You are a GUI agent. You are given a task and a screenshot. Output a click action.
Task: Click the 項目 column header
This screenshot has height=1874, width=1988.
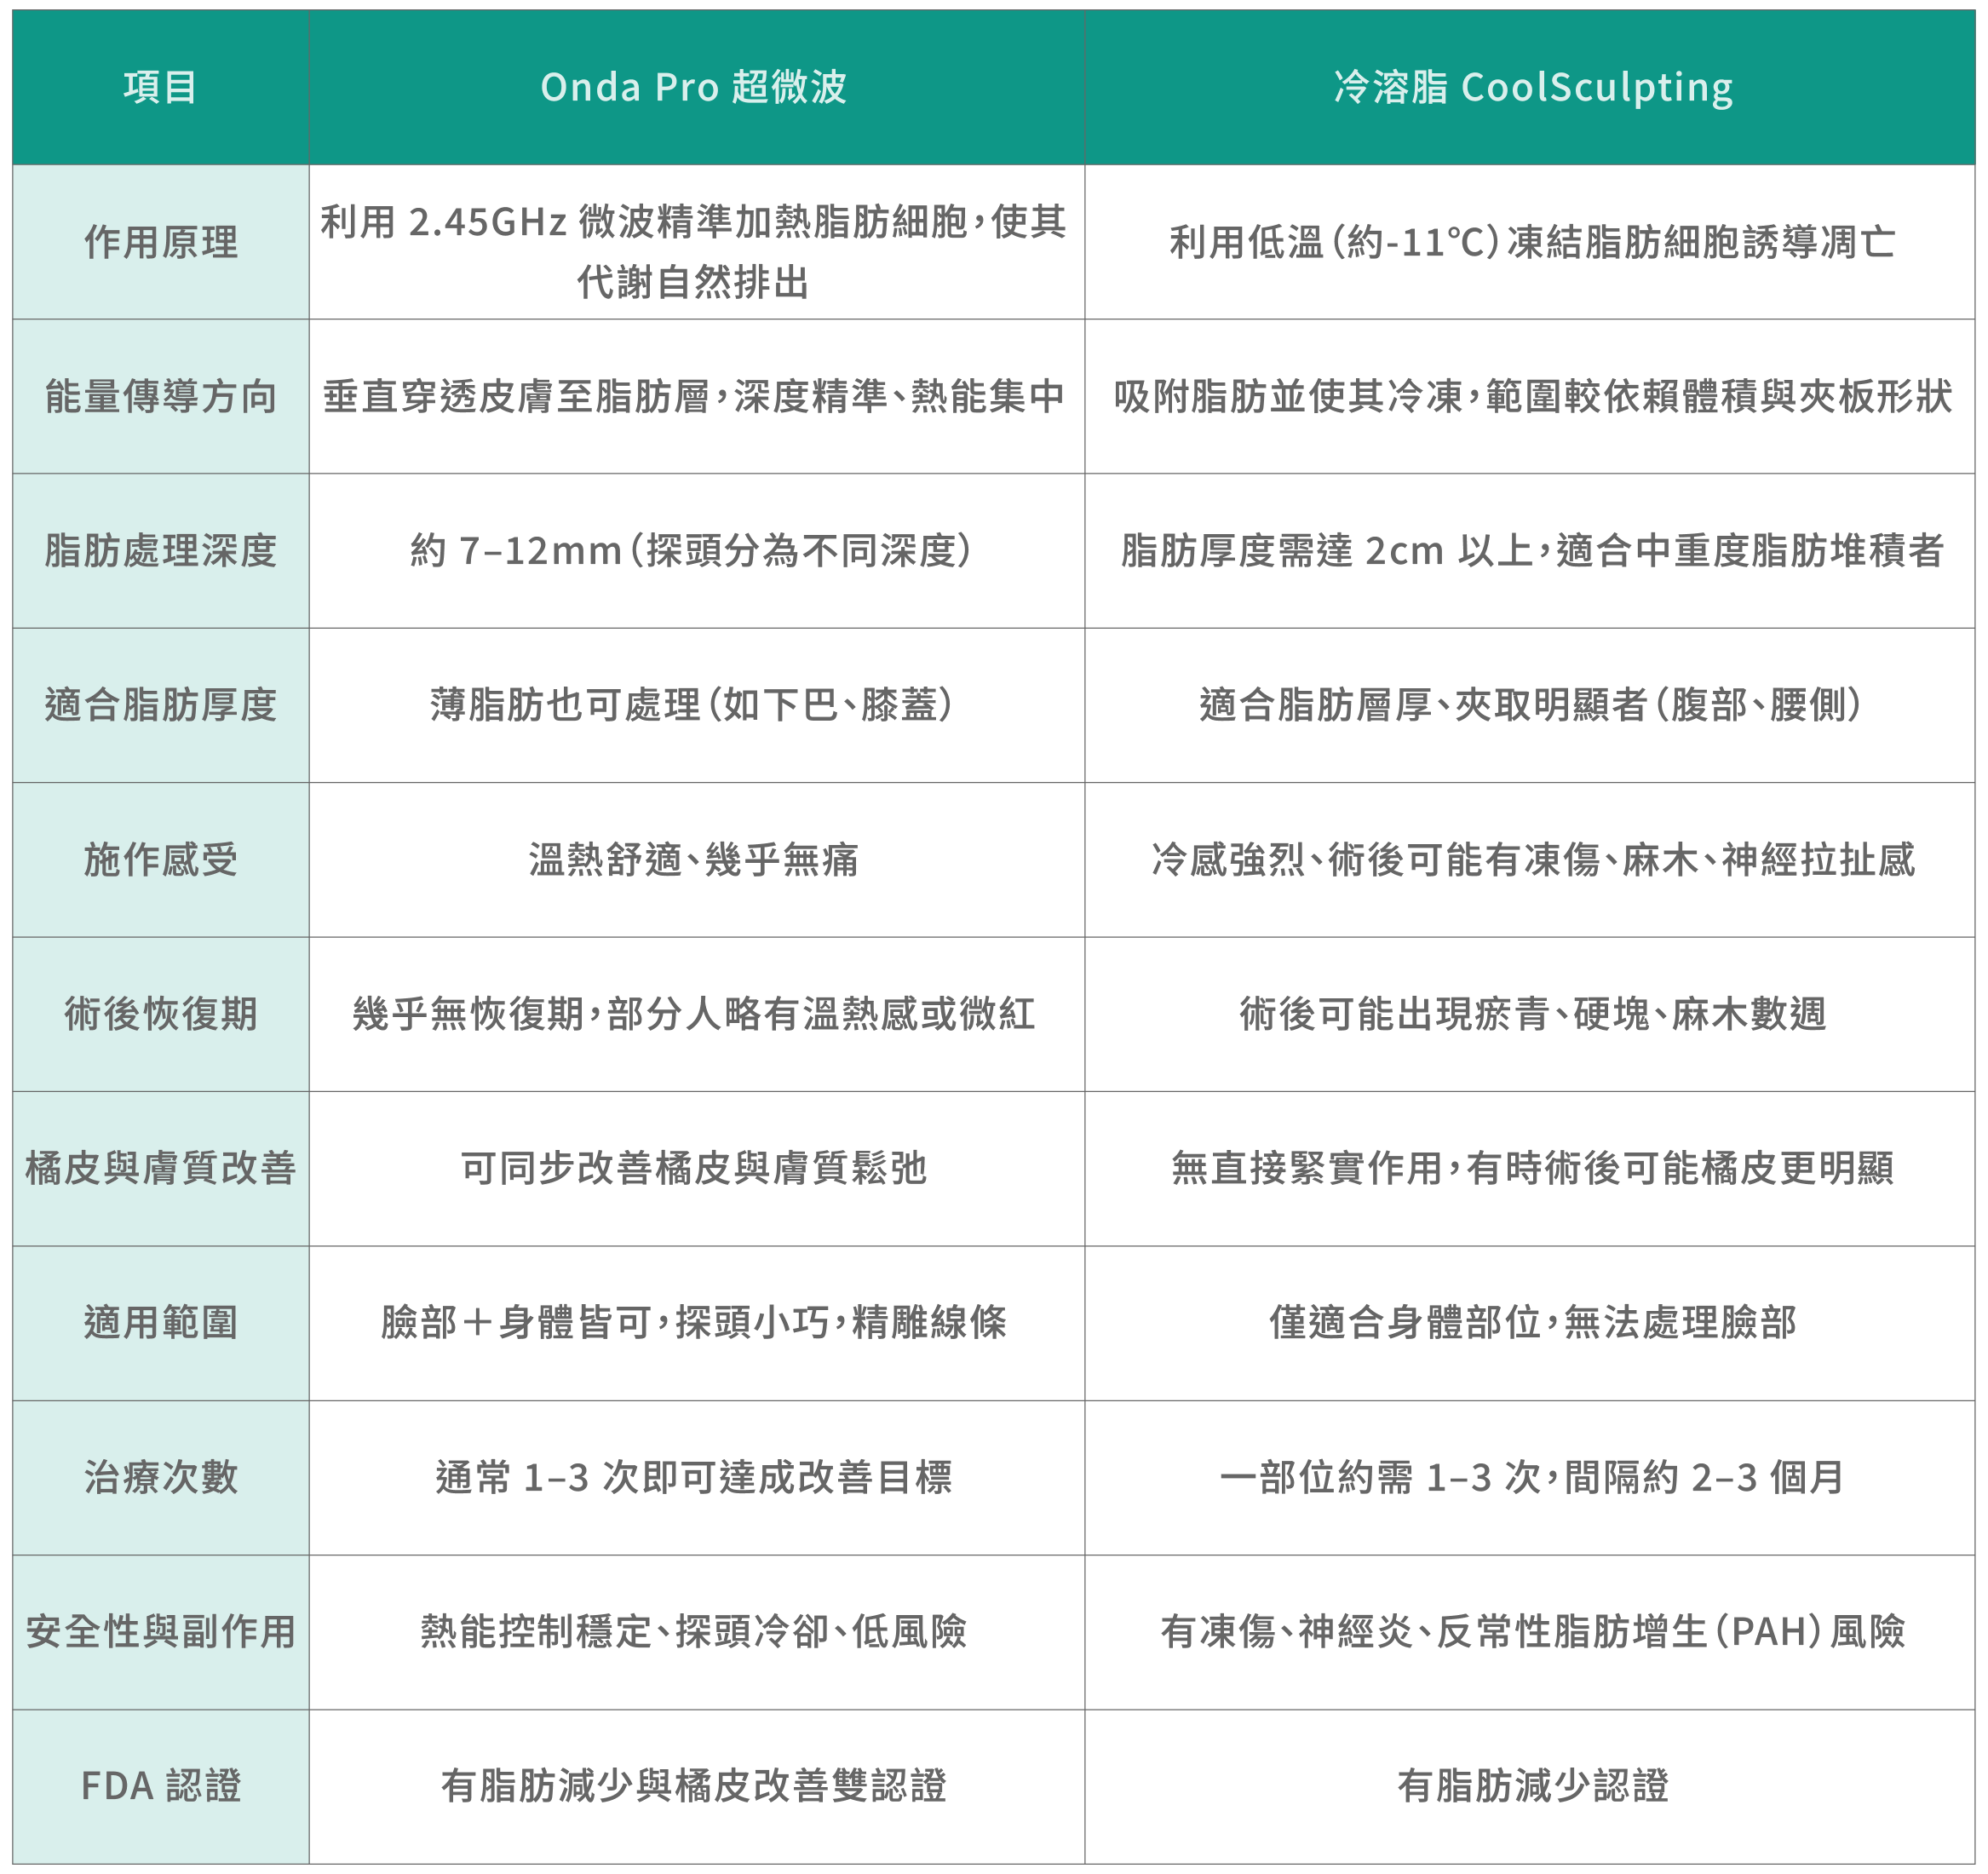(160, 87)
